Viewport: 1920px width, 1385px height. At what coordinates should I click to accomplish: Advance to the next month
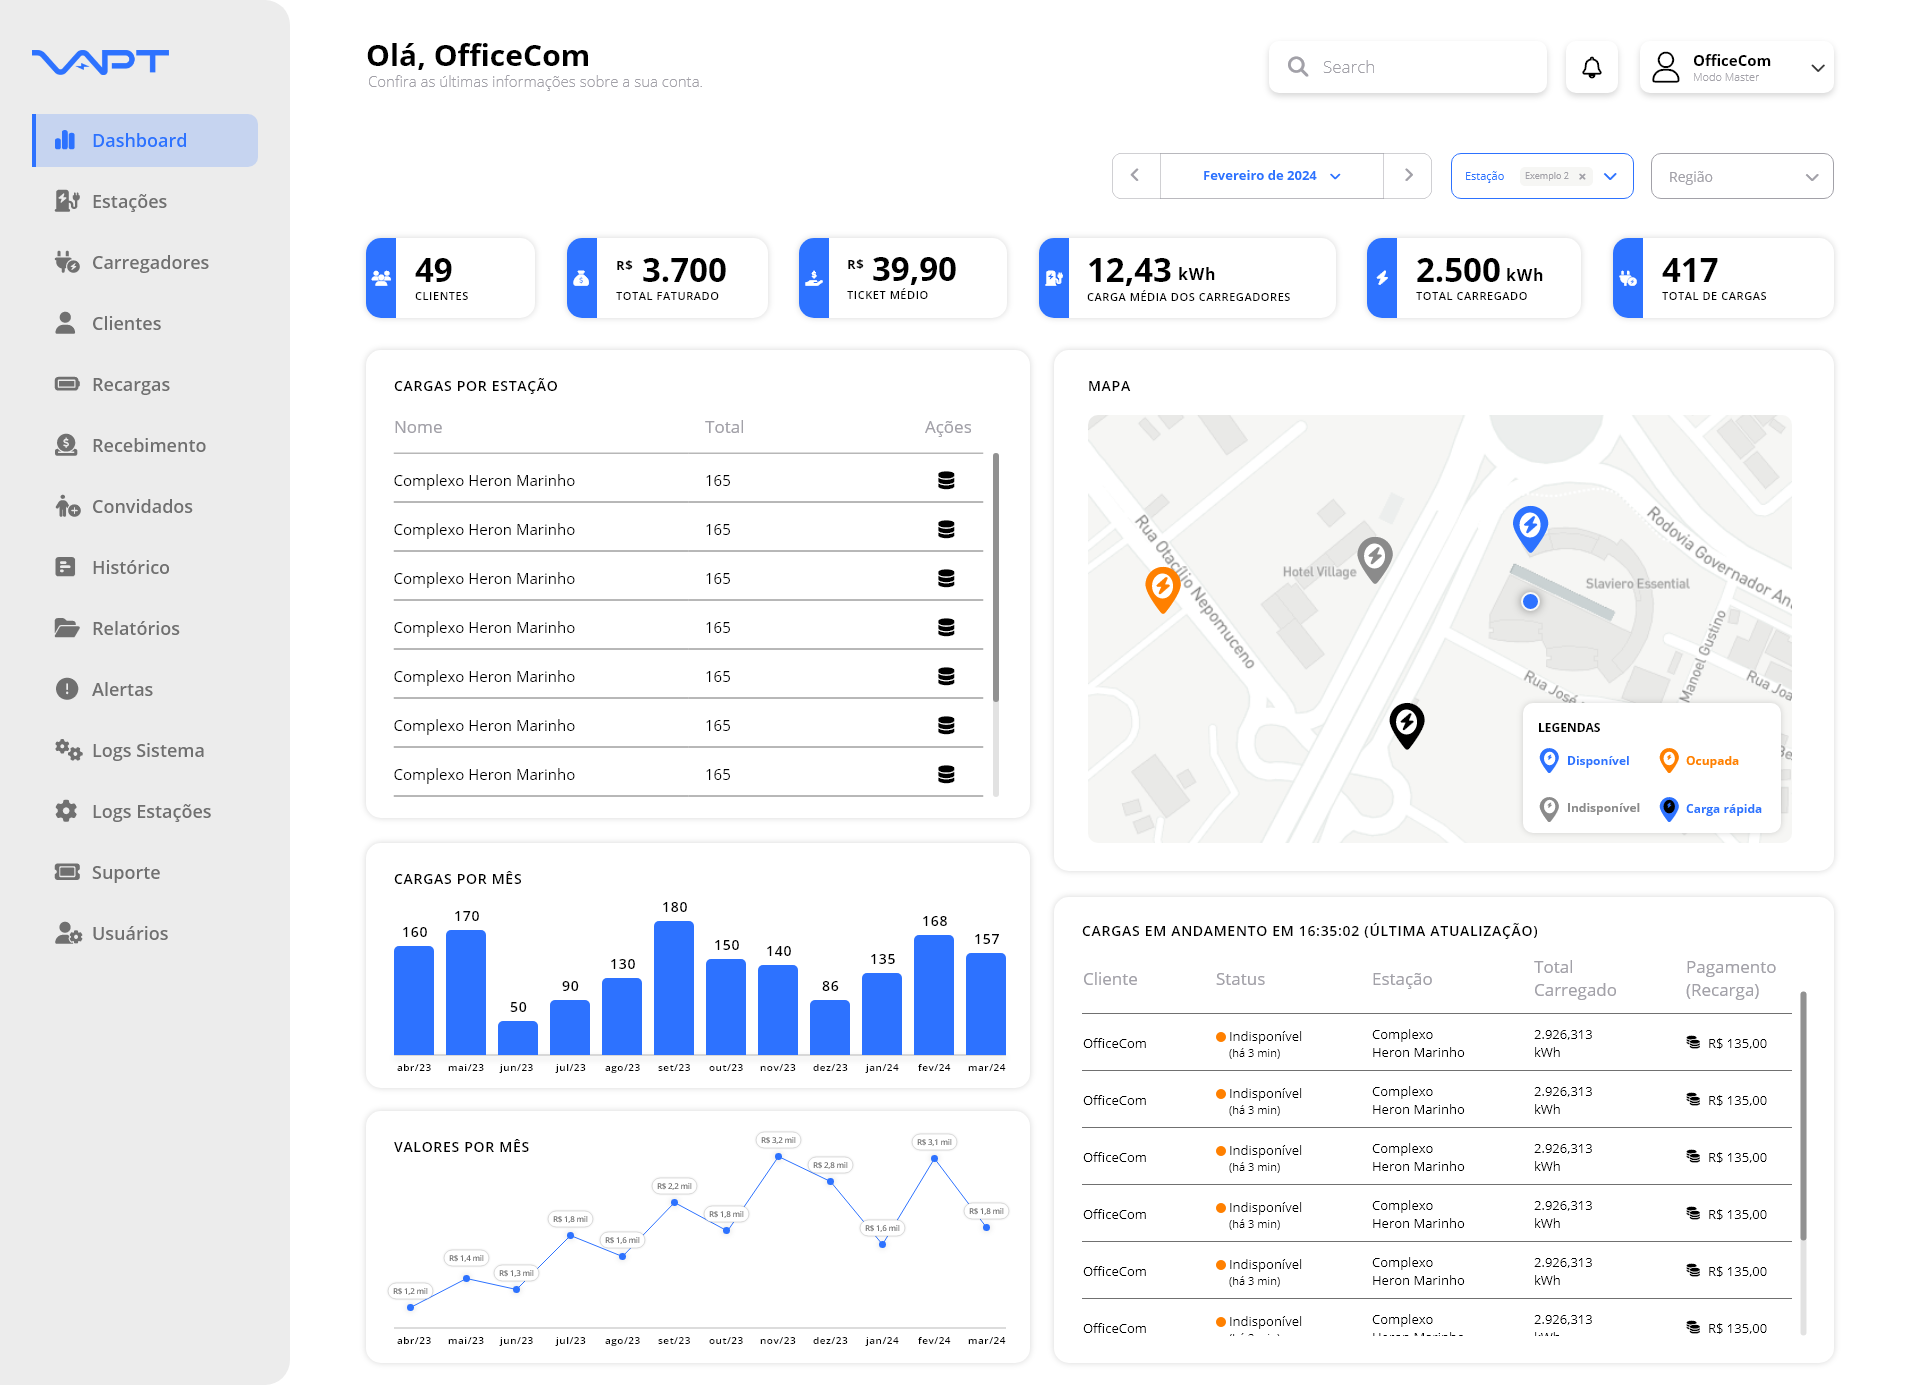pos(1408,176)
